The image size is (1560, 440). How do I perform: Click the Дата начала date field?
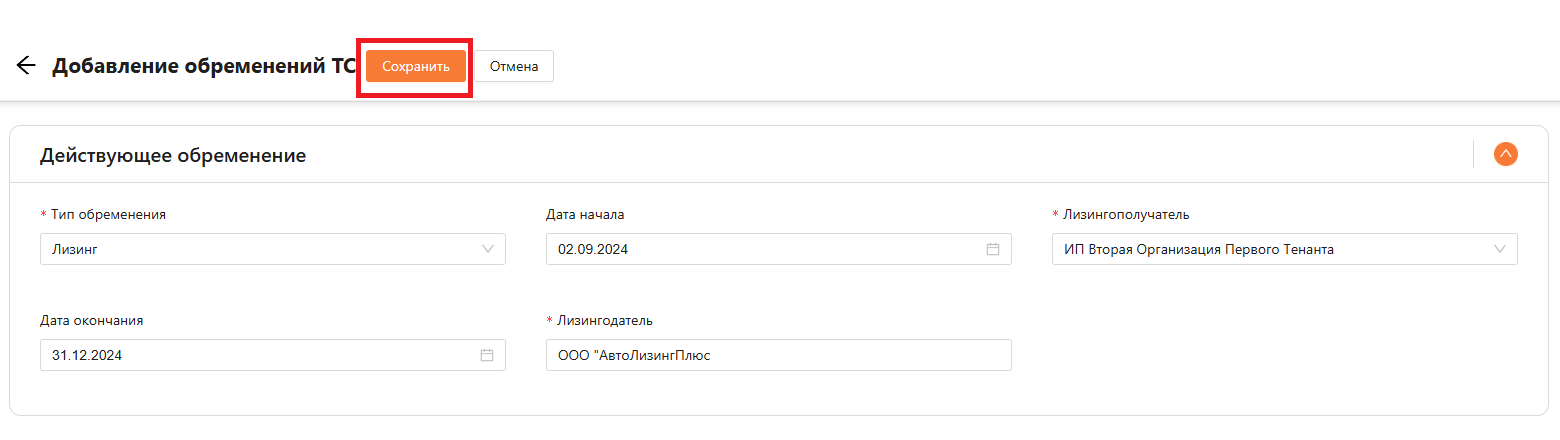[x=760, y=249]
